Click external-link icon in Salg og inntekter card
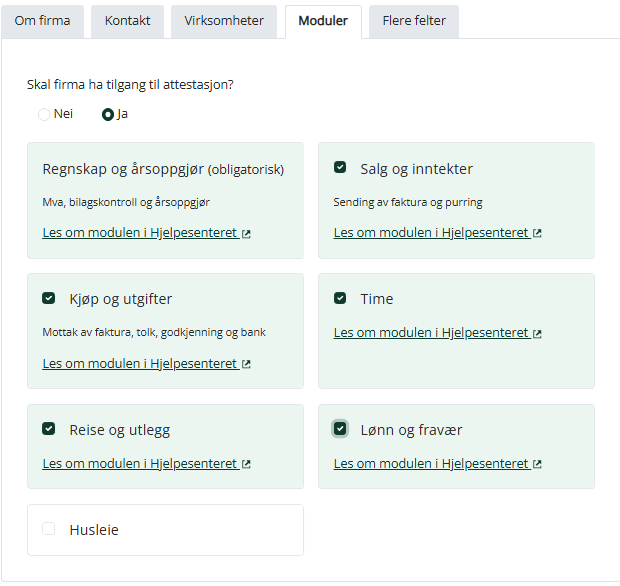620x586 pixels. tap(537, 233)
